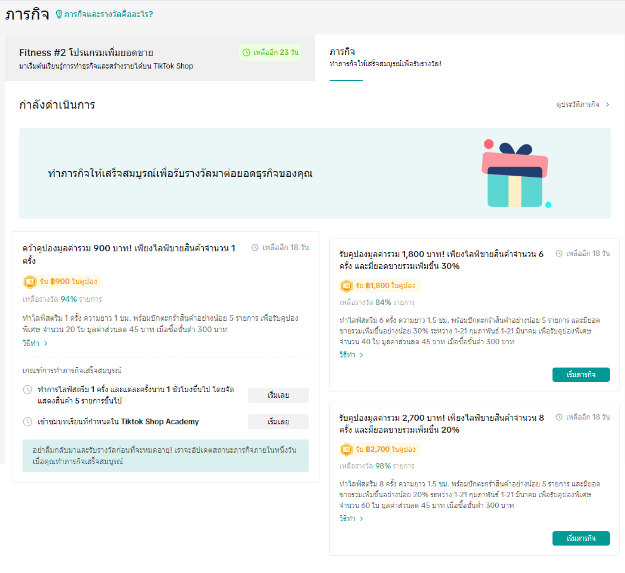
Task: Click the เกณฑ์การทำภารกิจเสร็จสมบูรณ์ label
Action: pos(72,371)
